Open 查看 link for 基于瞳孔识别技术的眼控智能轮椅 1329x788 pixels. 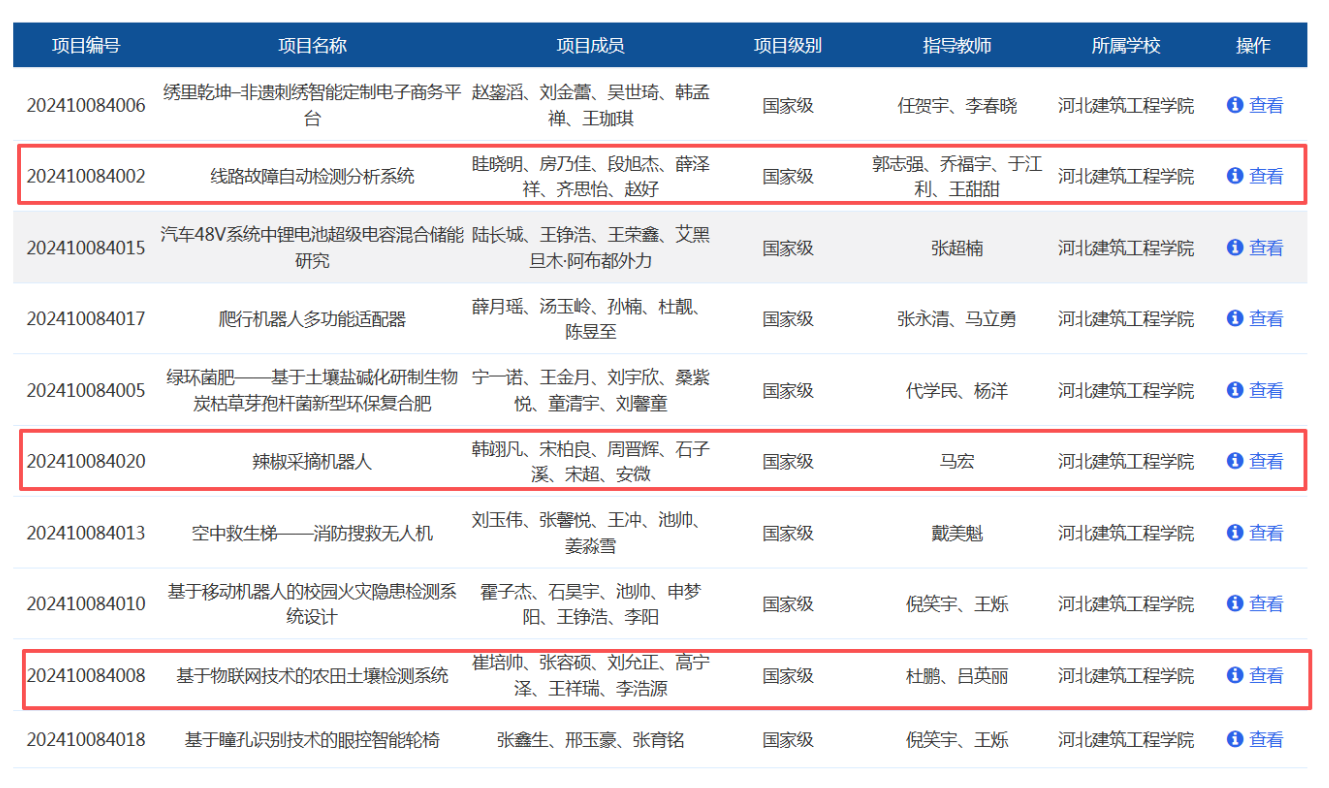(1266, 740)
